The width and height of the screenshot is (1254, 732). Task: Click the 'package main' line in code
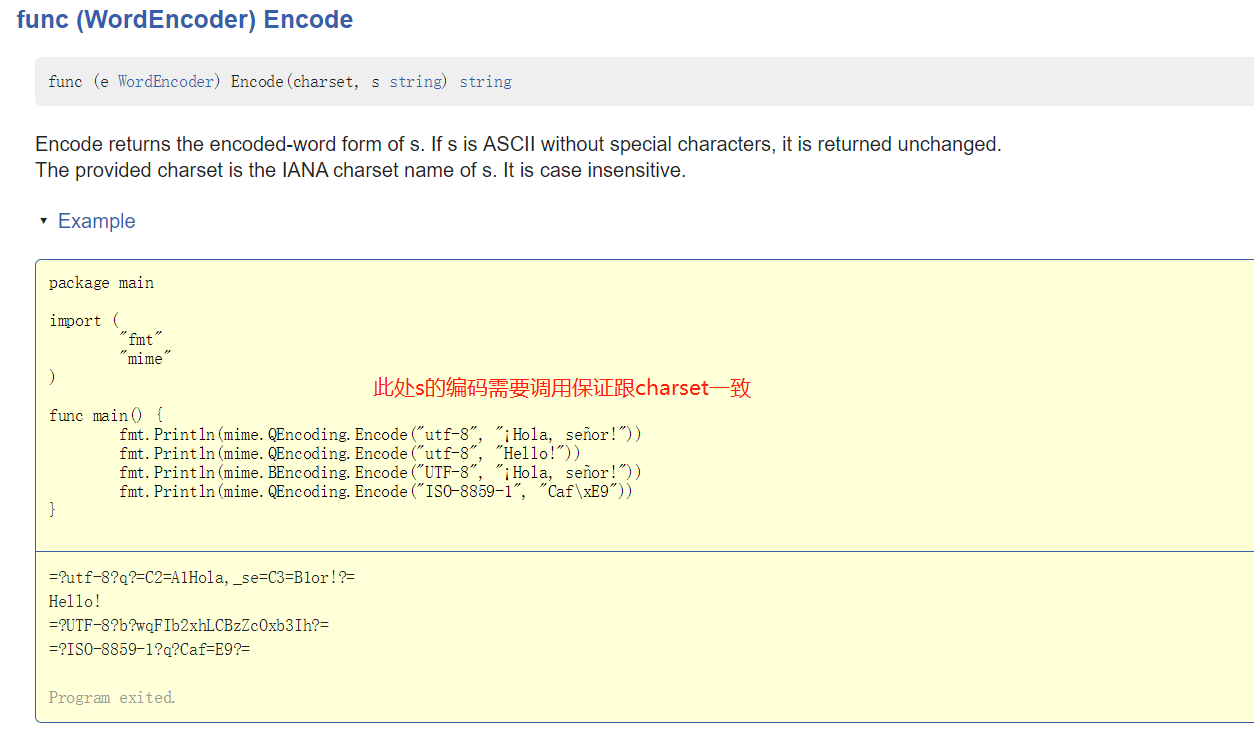pos(101,283)
